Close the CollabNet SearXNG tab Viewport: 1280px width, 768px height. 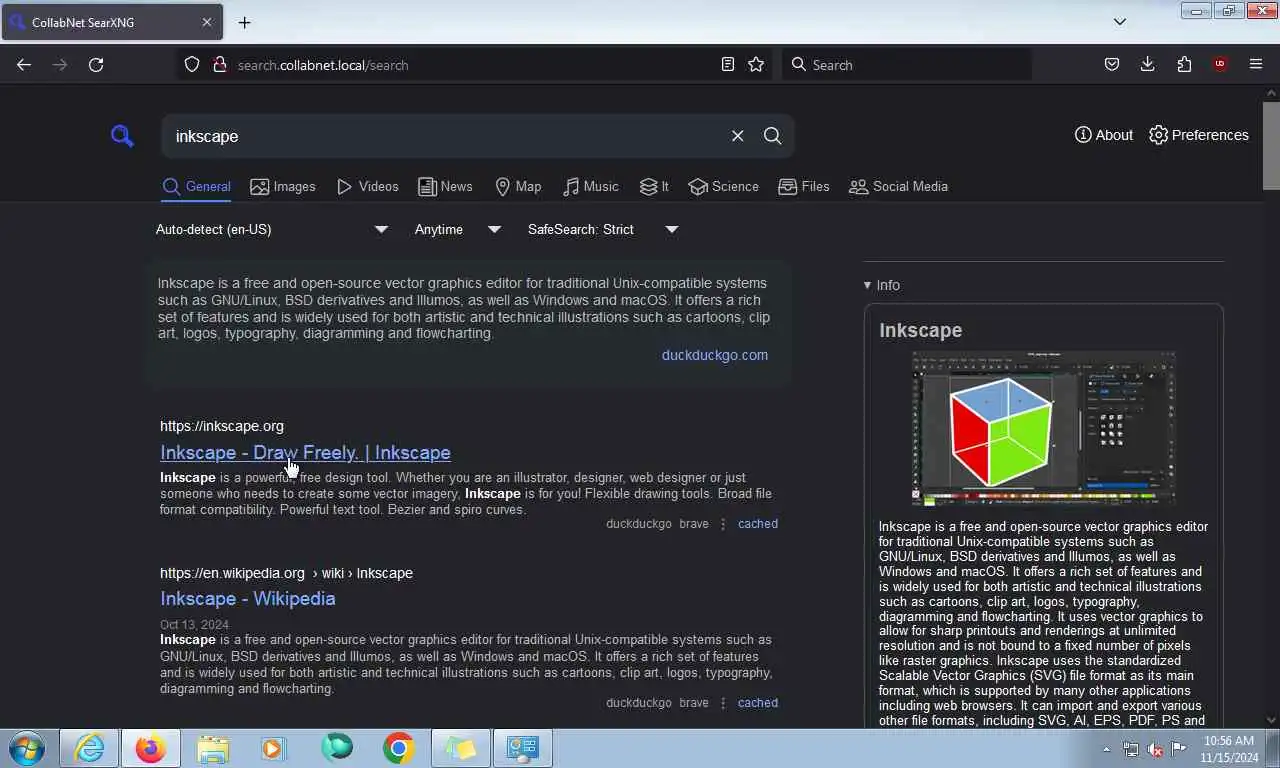207,22
